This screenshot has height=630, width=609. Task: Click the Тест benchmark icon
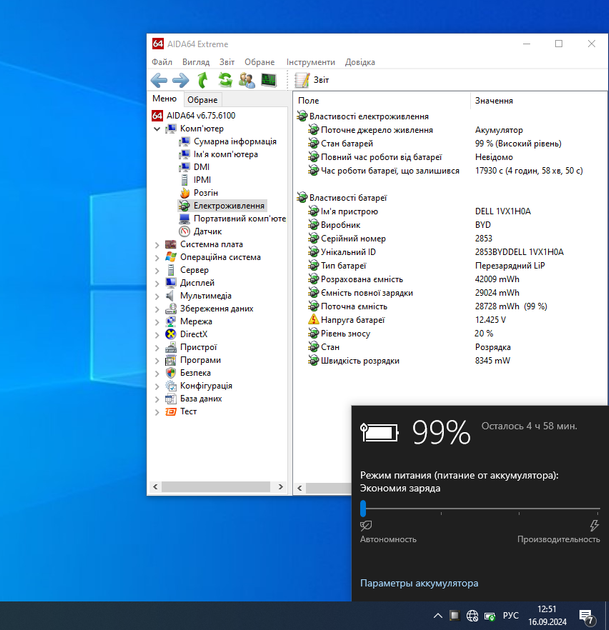click(171, 411)
